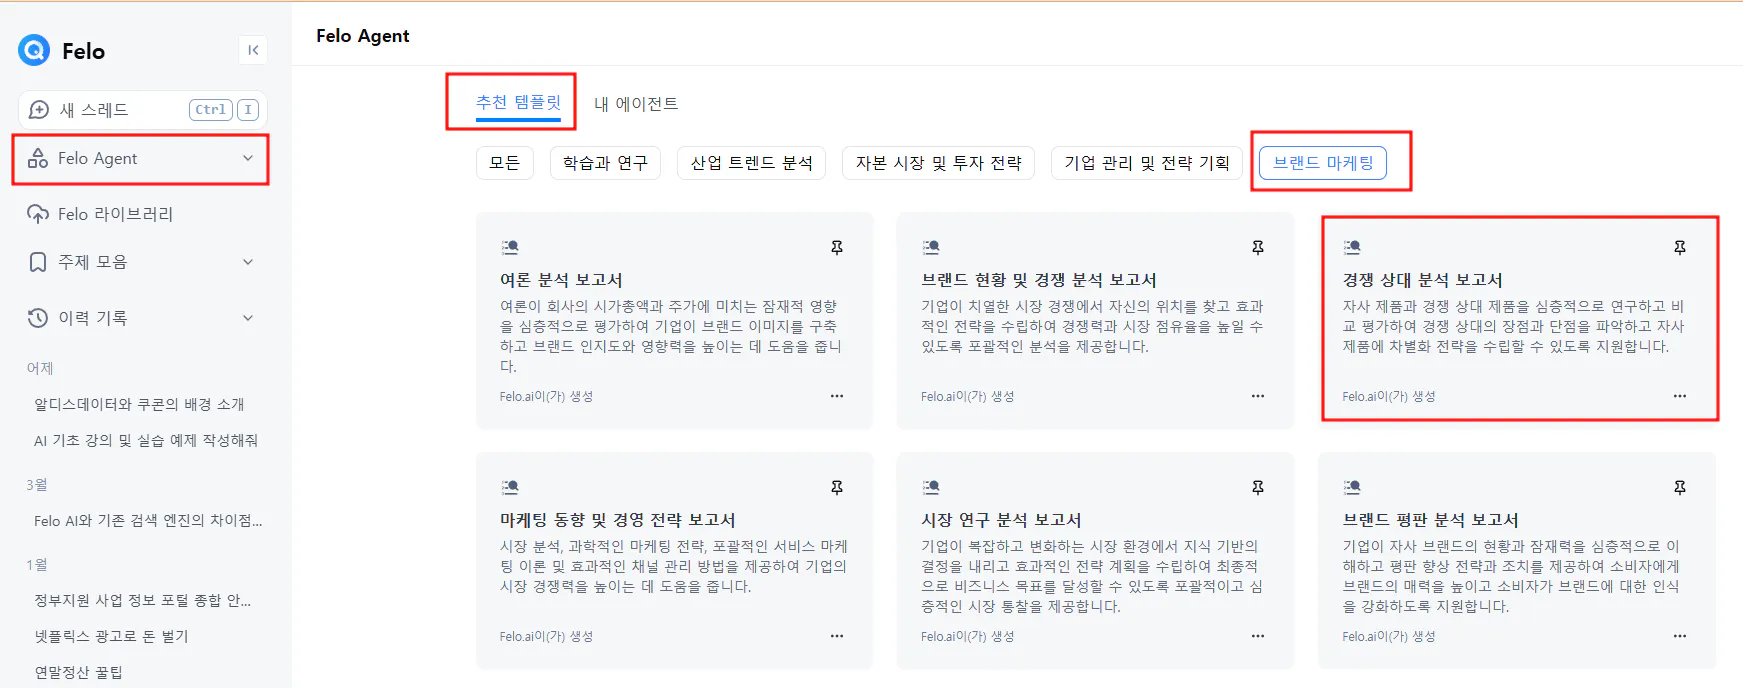Open more options on 브랜드 평판 분석 보고서 card
1743x688 pixels.
pyautogui.click(x=1680, y=636)
